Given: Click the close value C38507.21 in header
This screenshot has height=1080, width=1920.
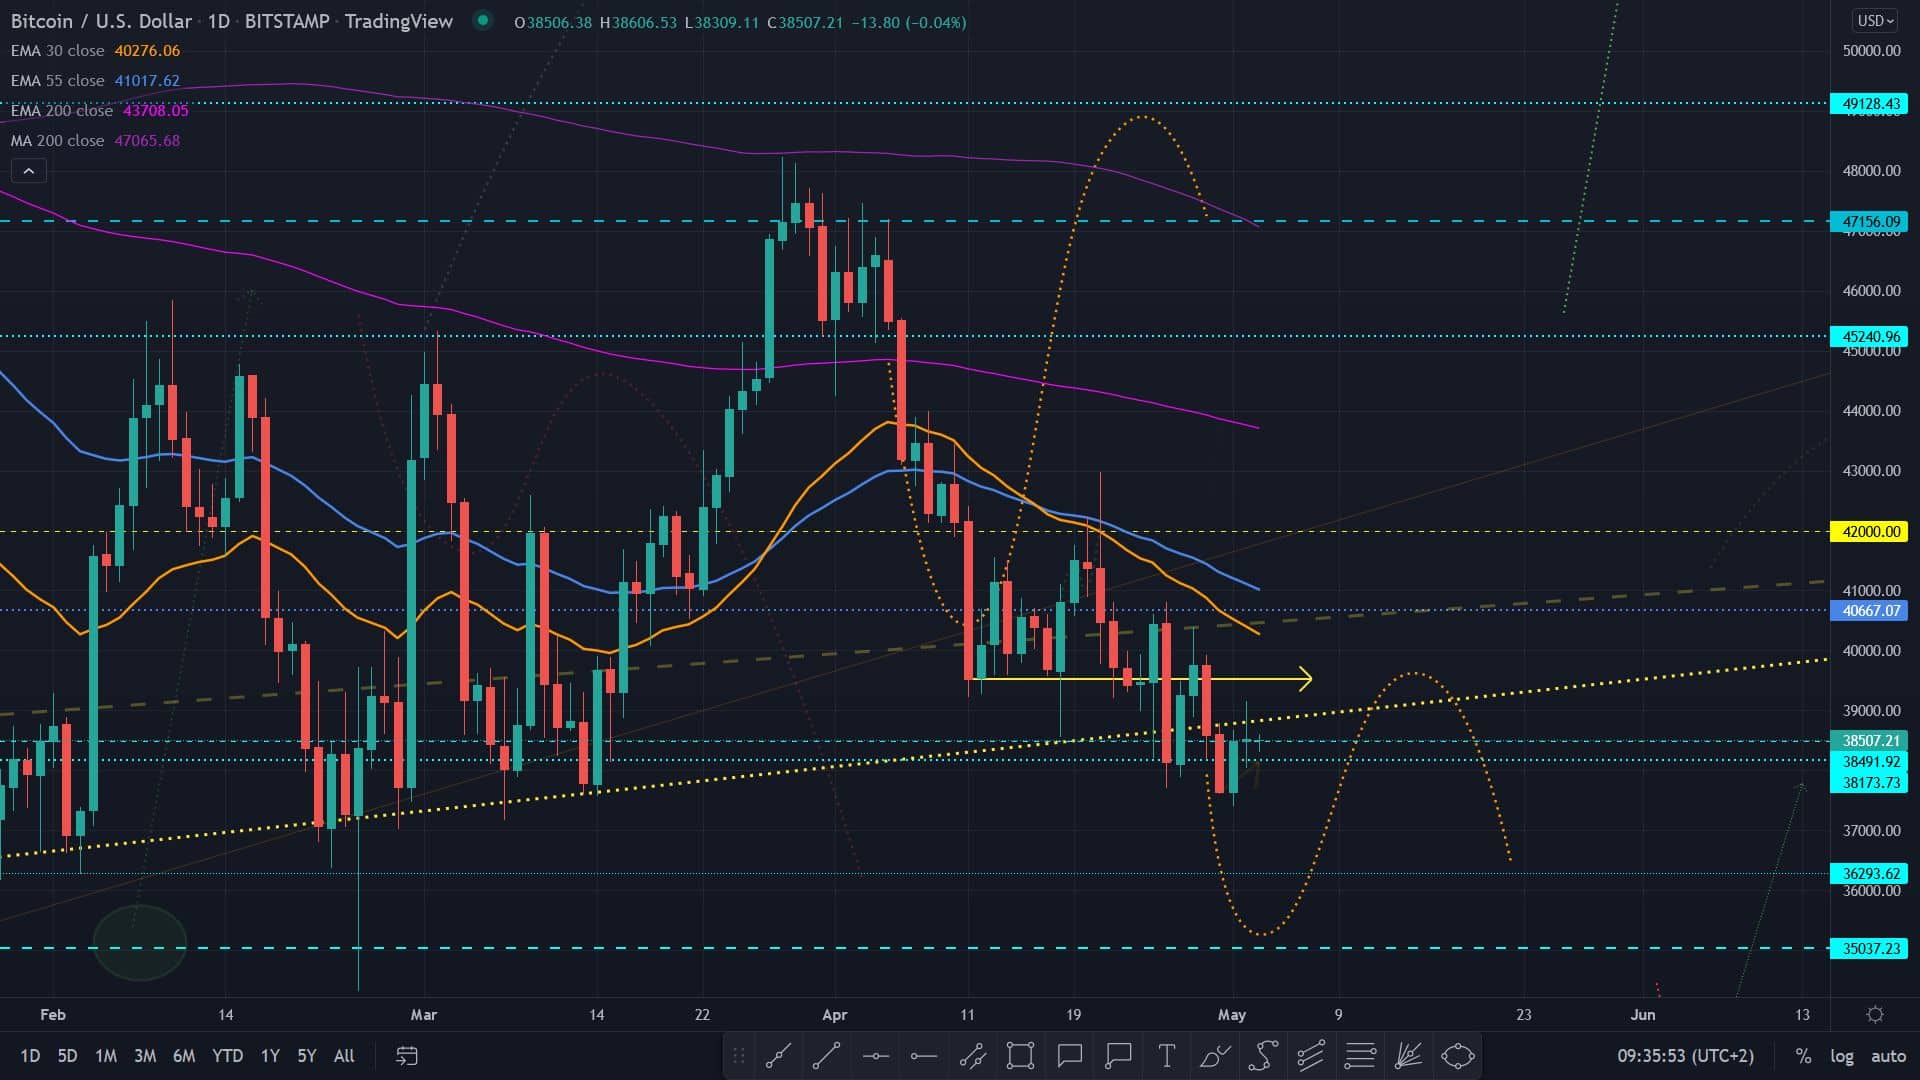Looking at the screenshot, I should click(804, 22).
